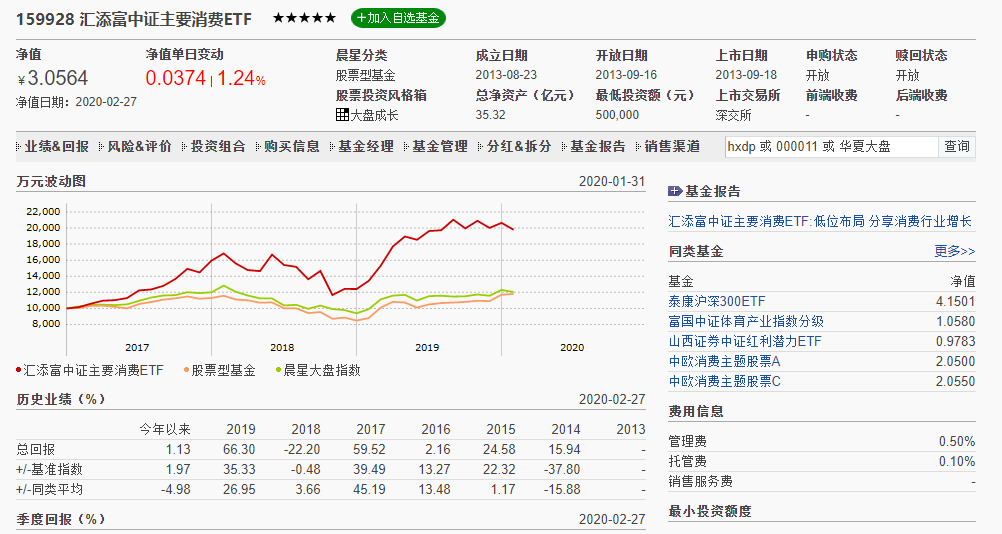The image size is (1002, 534).
Task: Click the 历史业绩(%) section heading
Action: click(x=61, y=399)
